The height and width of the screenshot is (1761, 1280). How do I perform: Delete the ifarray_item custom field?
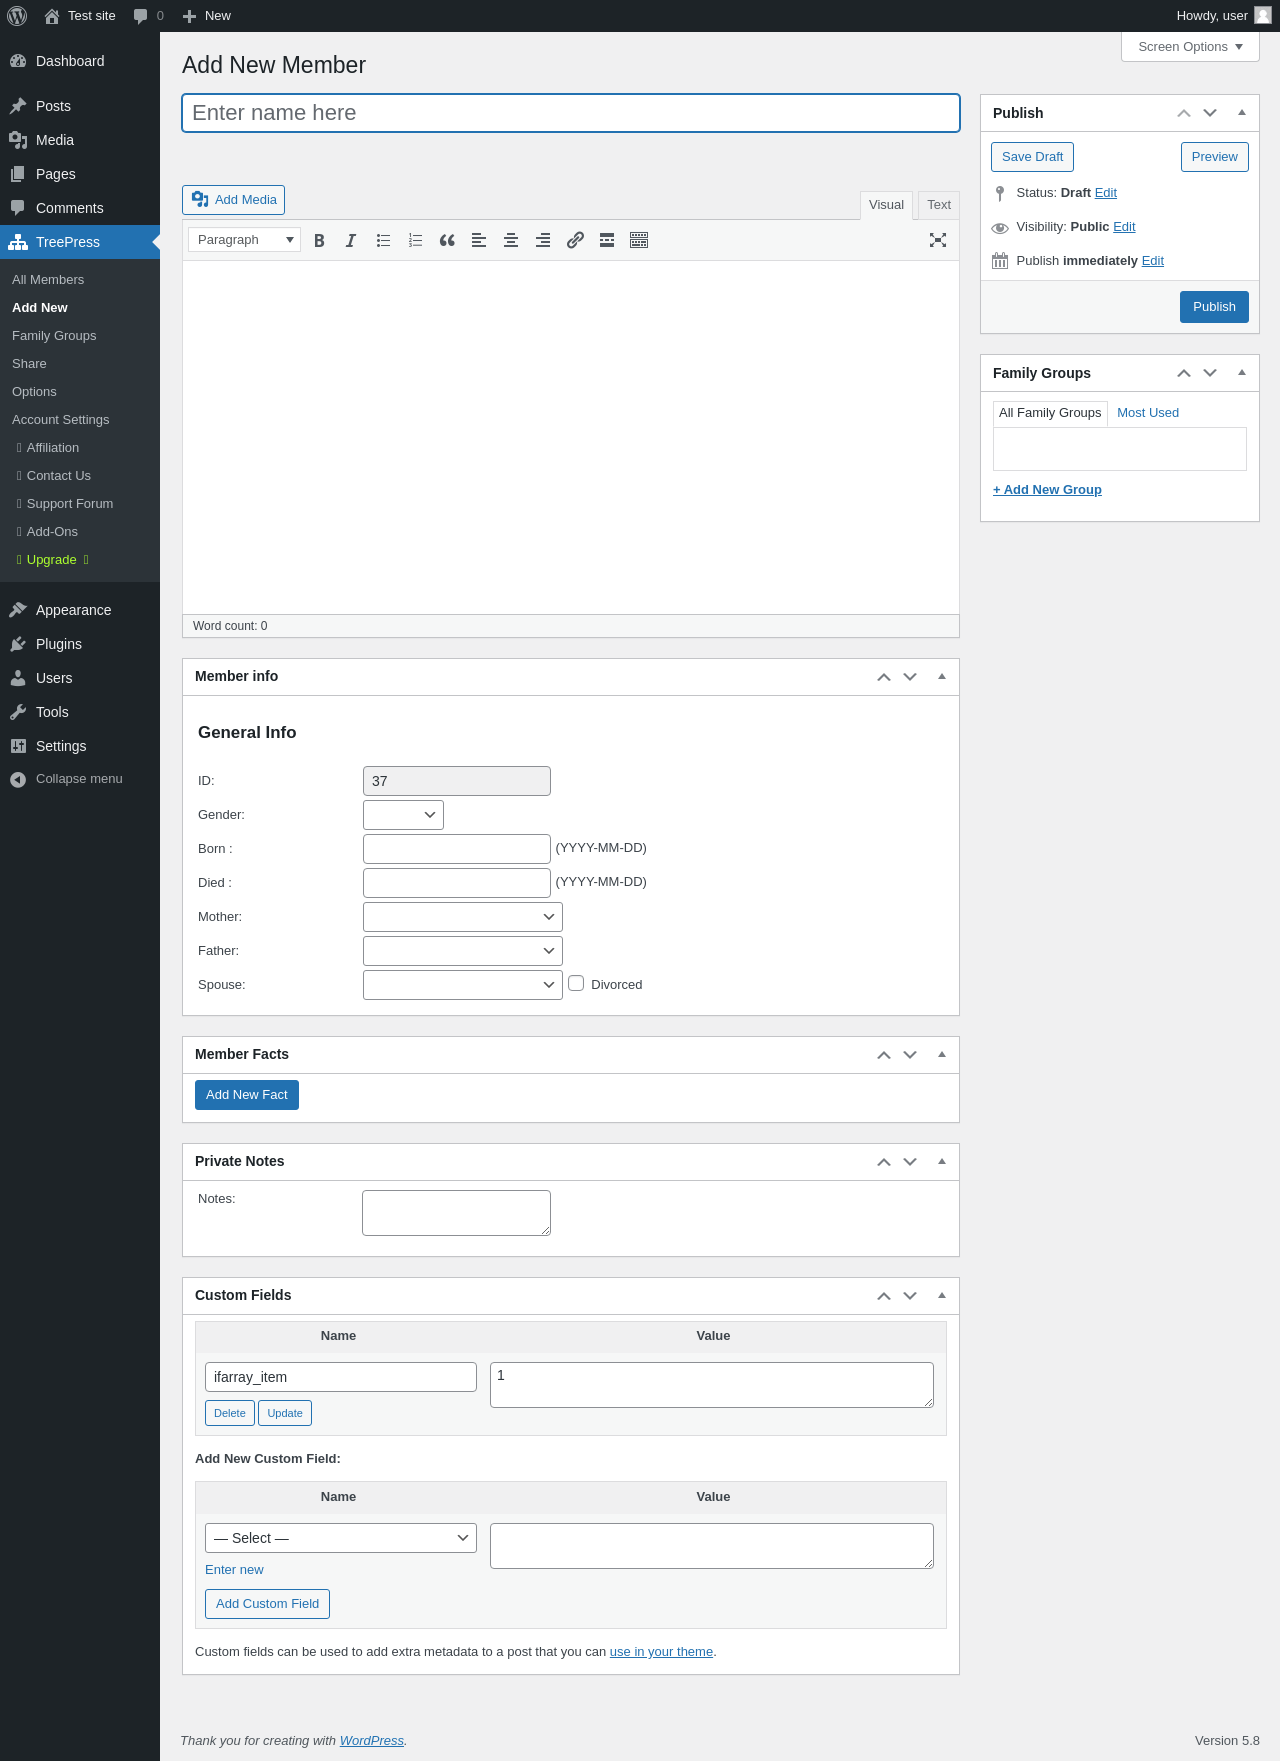point(230,1413)
